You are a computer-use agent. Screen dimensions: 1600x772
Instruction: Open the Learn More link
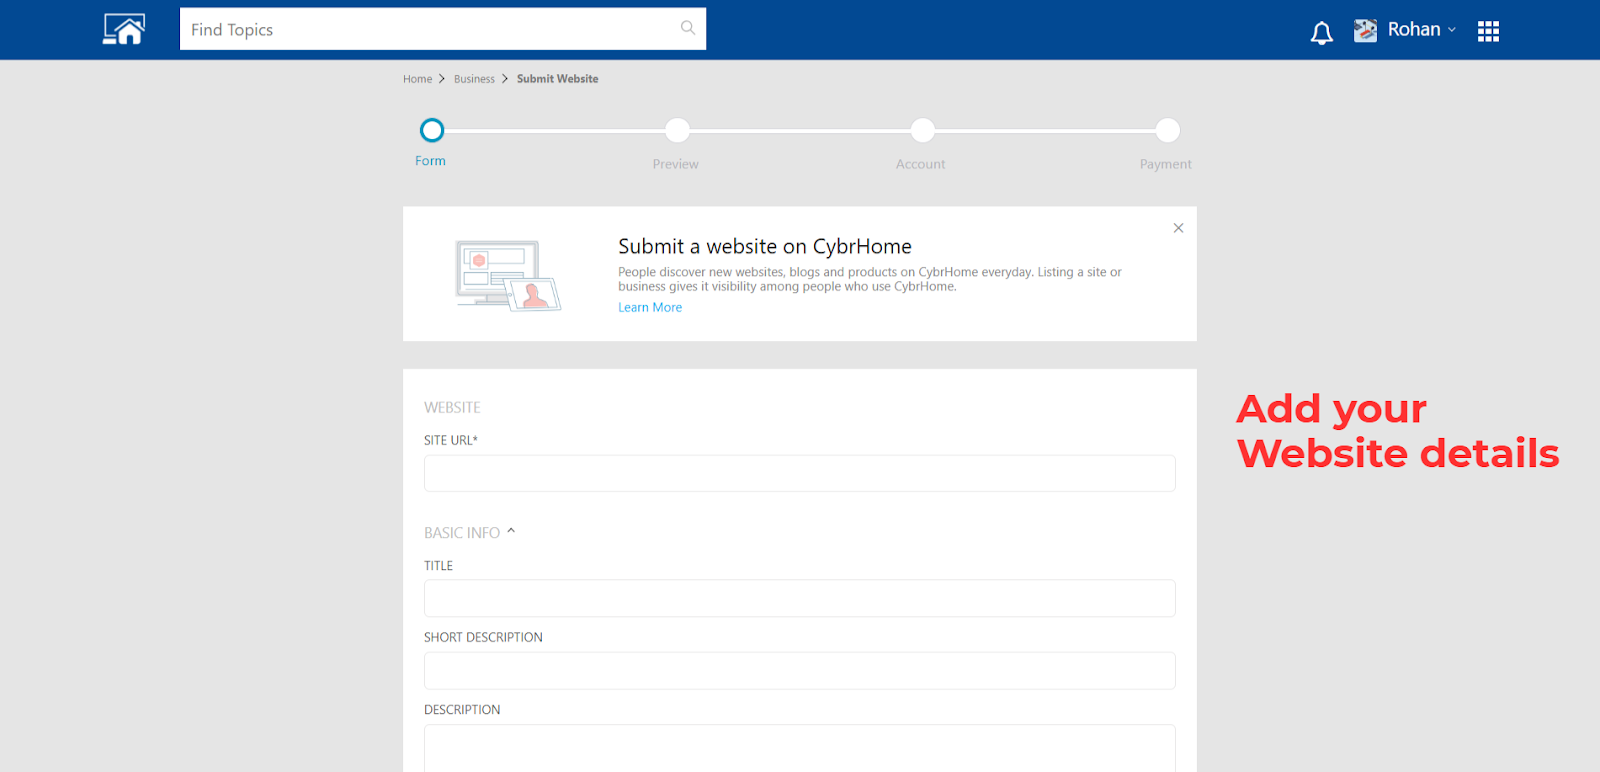[650, 307]
